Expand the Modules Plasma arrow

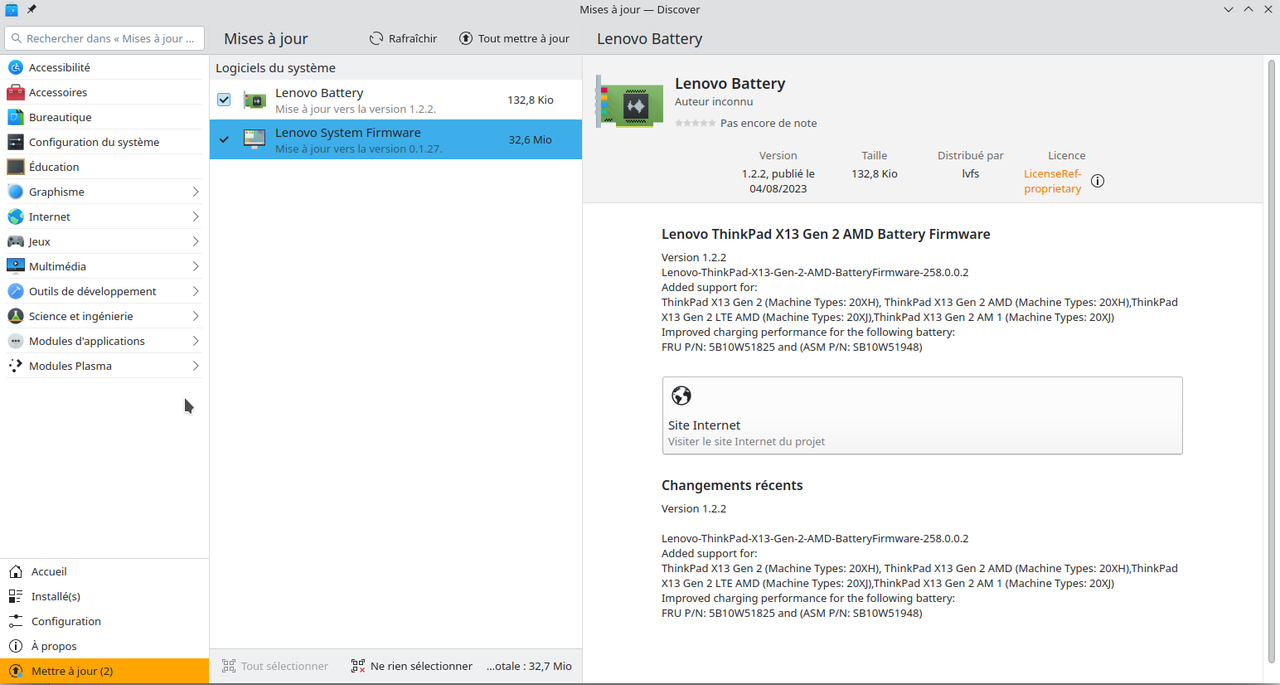click(x=195, y=366)
